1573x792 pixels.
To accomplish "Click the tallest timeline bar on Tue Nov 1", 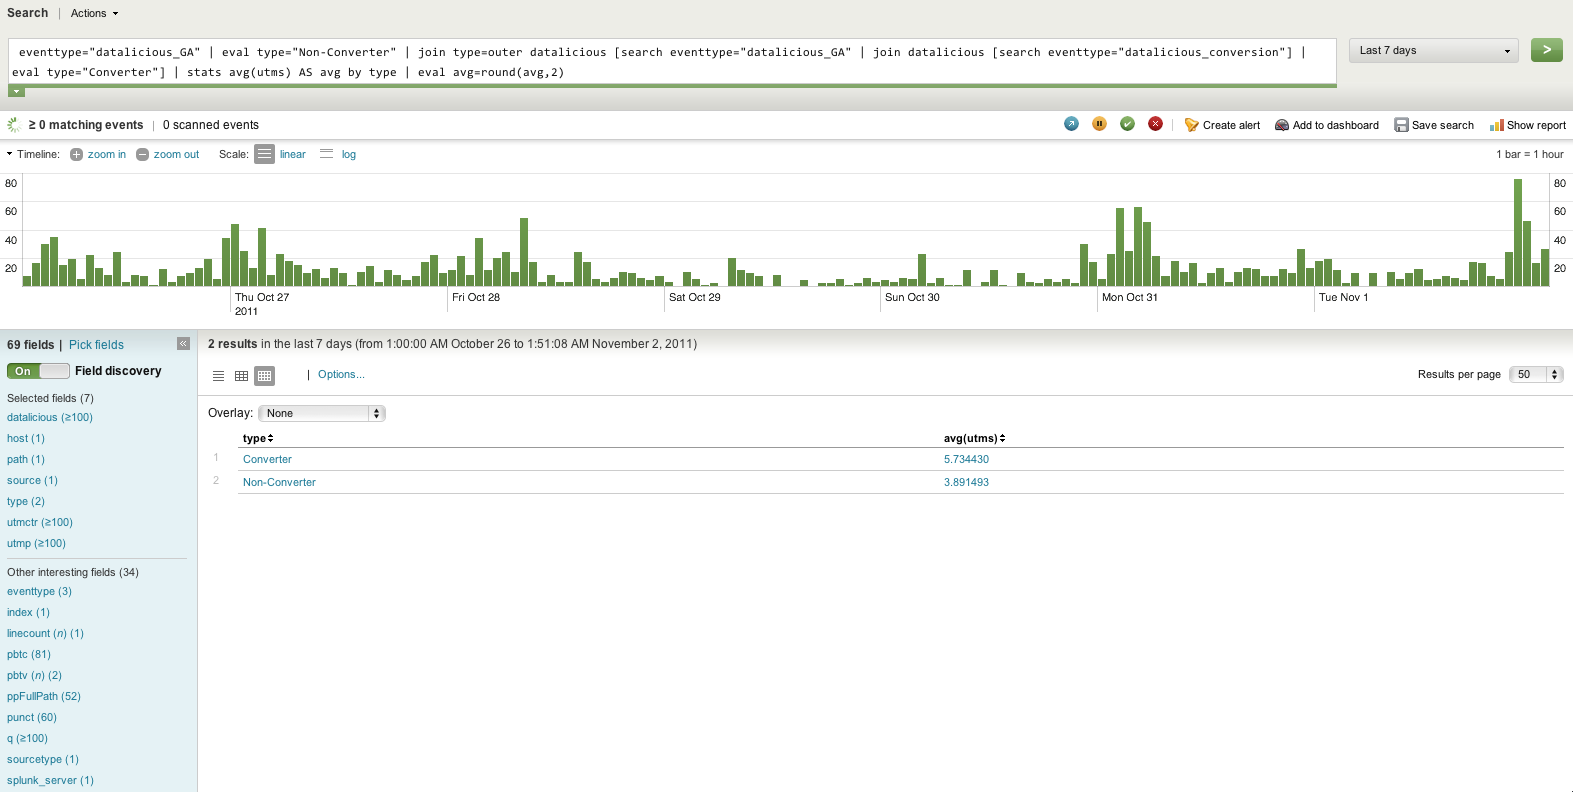I will tap(1517, 232).
